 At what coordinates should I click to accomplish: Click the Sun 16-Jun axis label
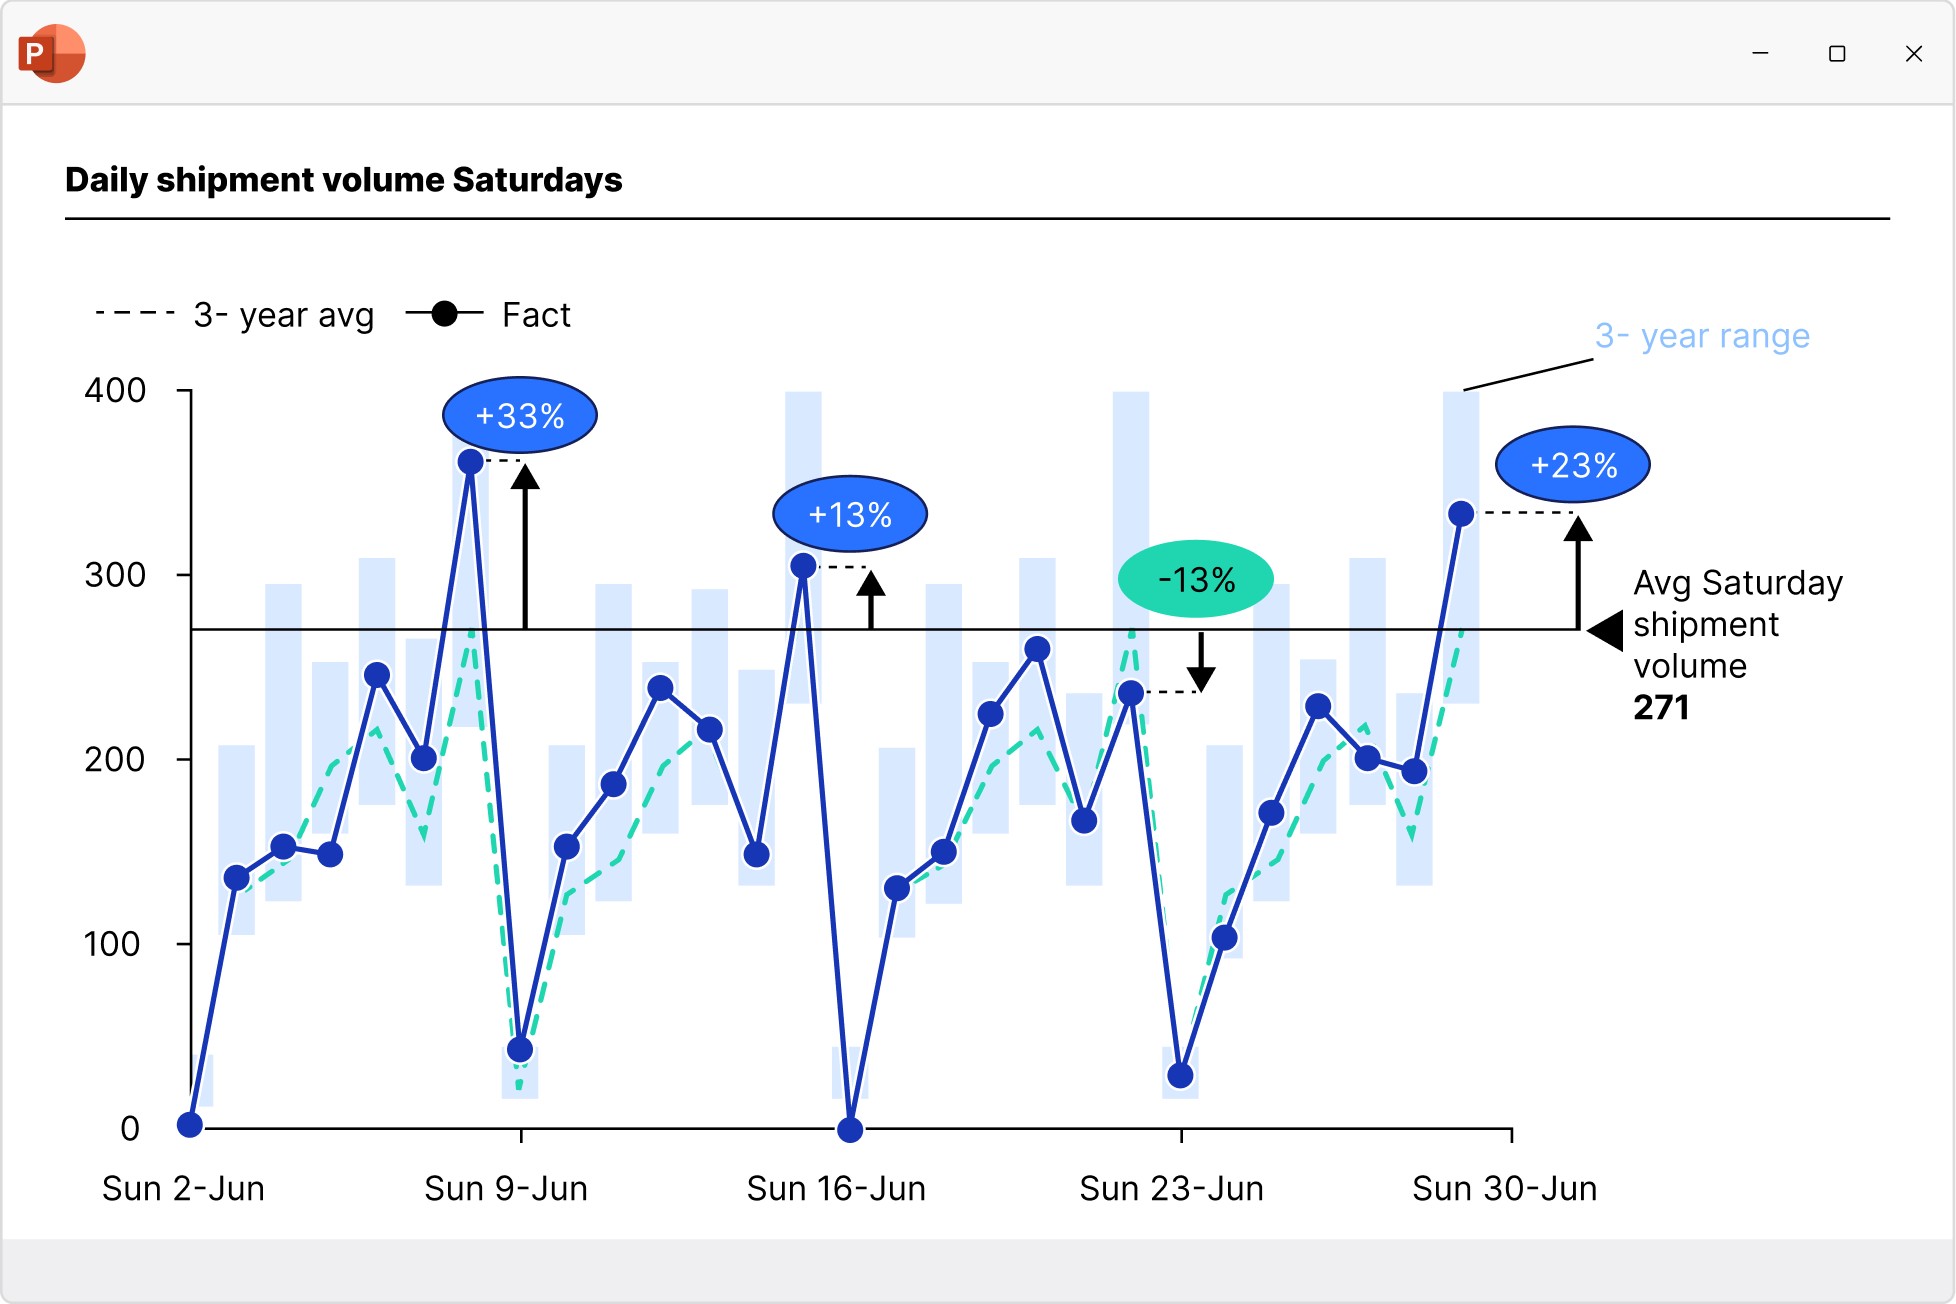(x=836, y=1188)
